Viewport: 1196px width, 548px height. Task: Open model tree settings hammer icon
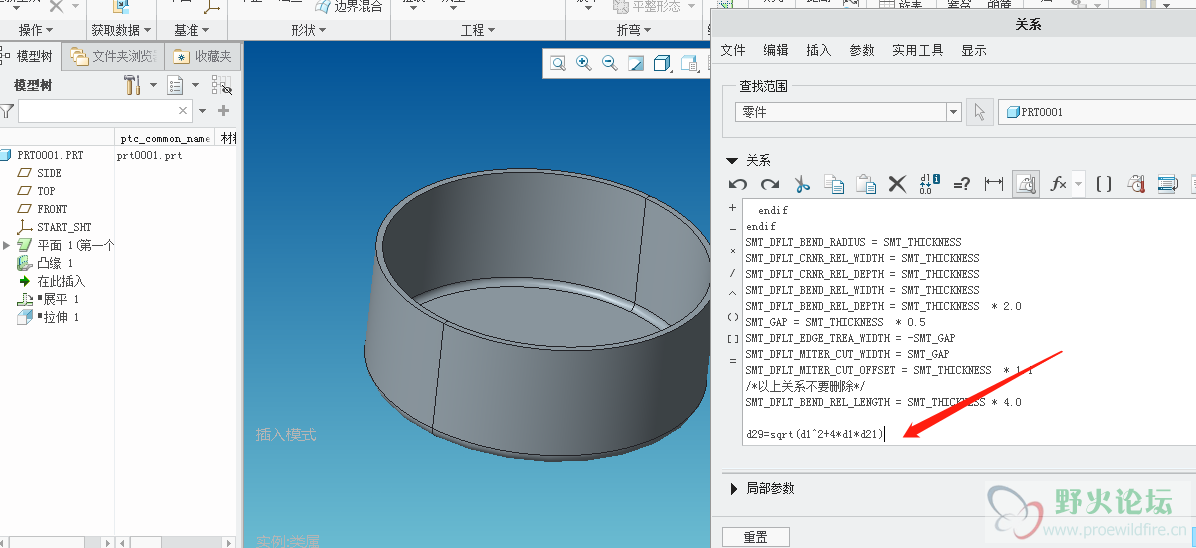click(132, 85)
